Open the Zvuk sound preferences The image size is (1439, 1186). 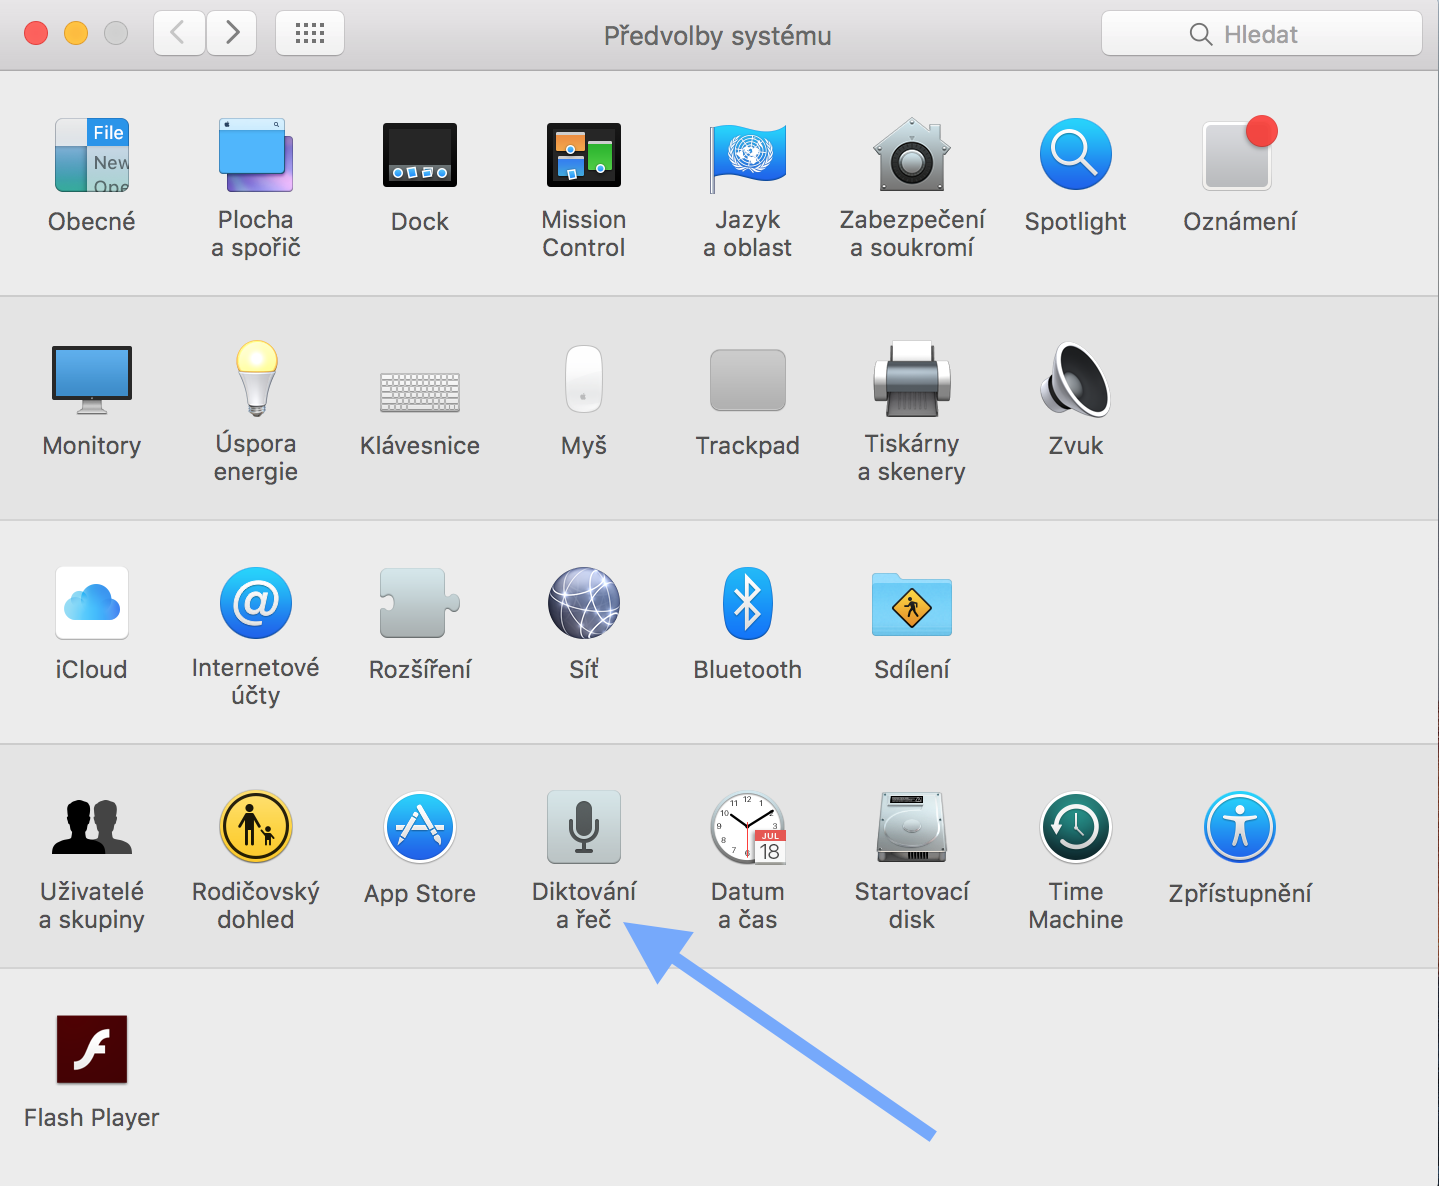1075,380
